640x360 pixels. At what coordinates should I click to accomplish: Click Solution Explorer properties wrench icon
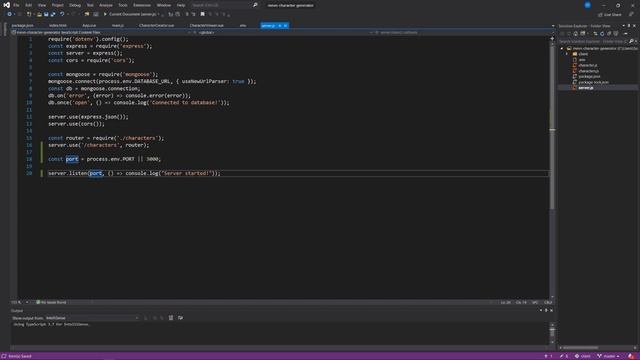click(x=625, y=33)
